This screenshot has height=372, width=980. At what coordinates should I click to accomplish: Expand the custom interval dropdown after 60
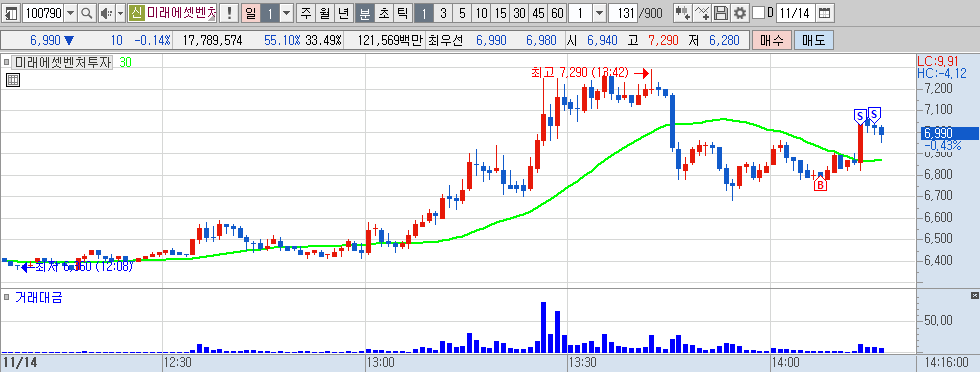coord(599,13)
